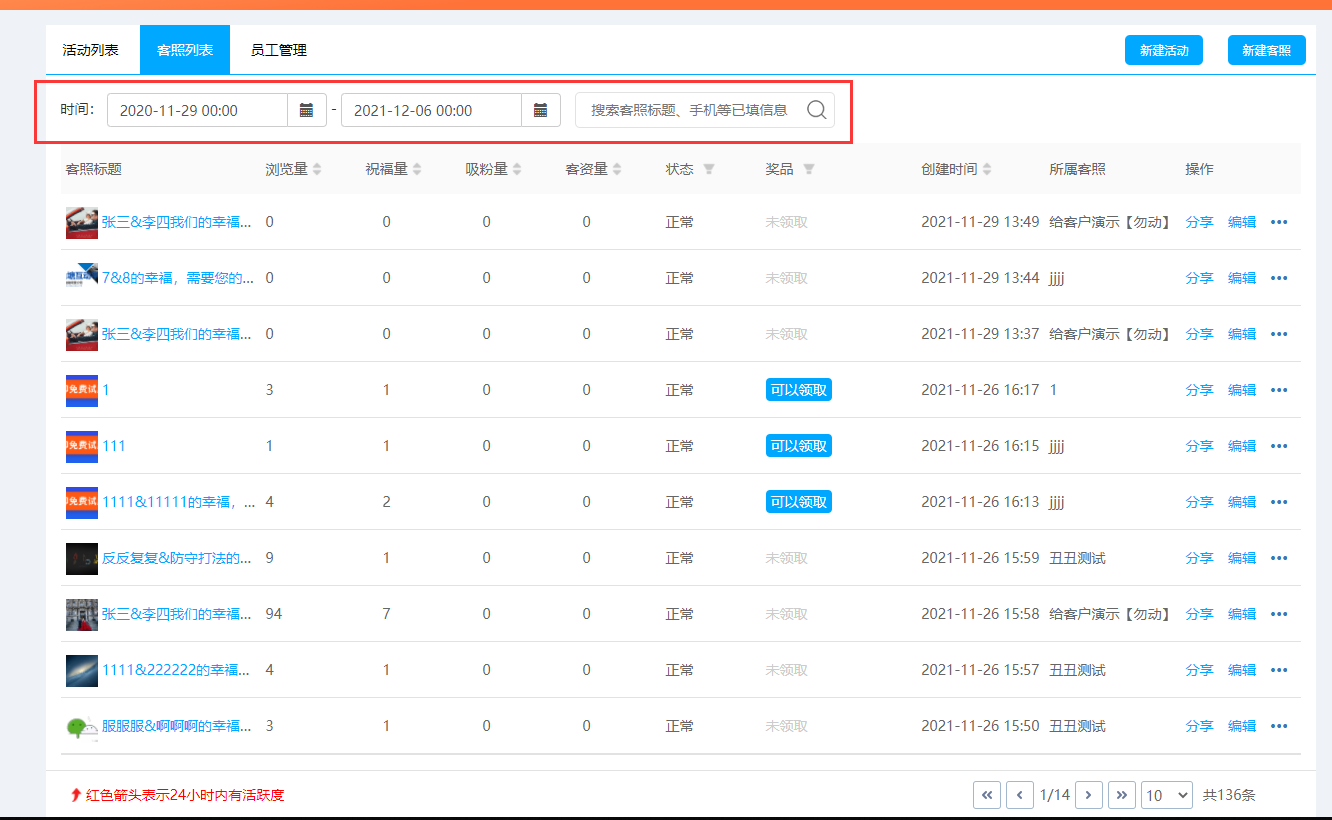1332x820 pixels.
Task: Click the 新建活动 button
Action: (x=1164, y=50)
